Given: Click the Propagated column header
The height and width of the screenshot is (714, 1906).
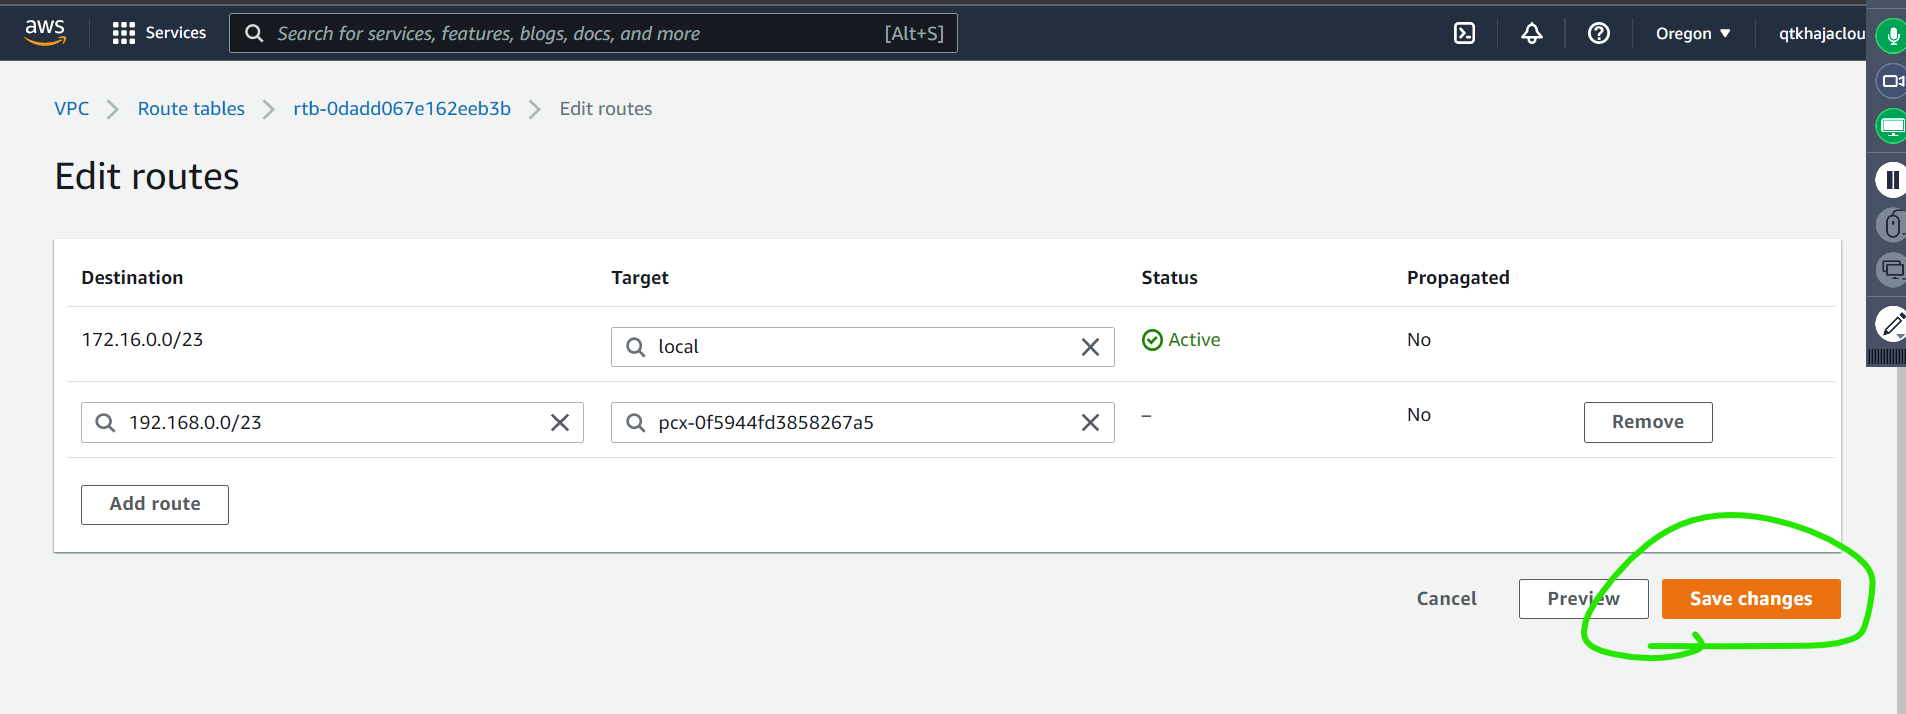Looking at the screenshot, I should tap(1458, 278).
